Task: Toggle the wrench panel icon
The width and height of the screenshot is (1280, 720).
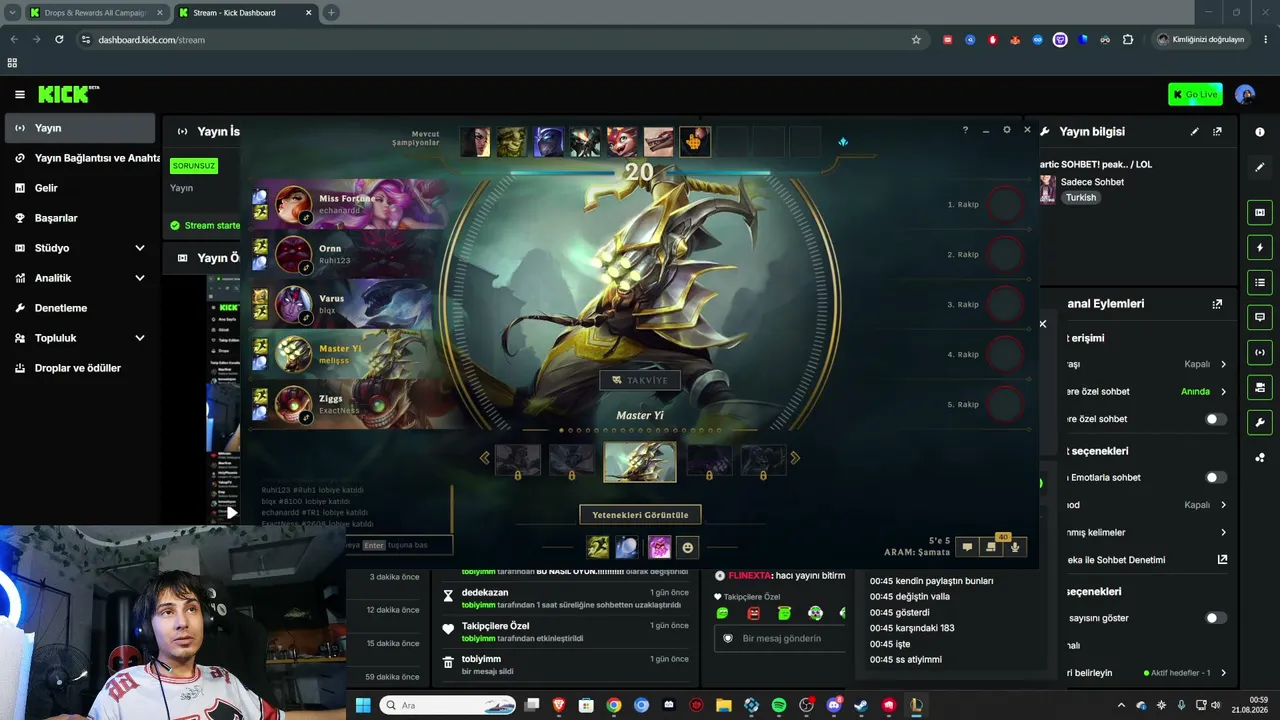Action: tap(1260, 422)
